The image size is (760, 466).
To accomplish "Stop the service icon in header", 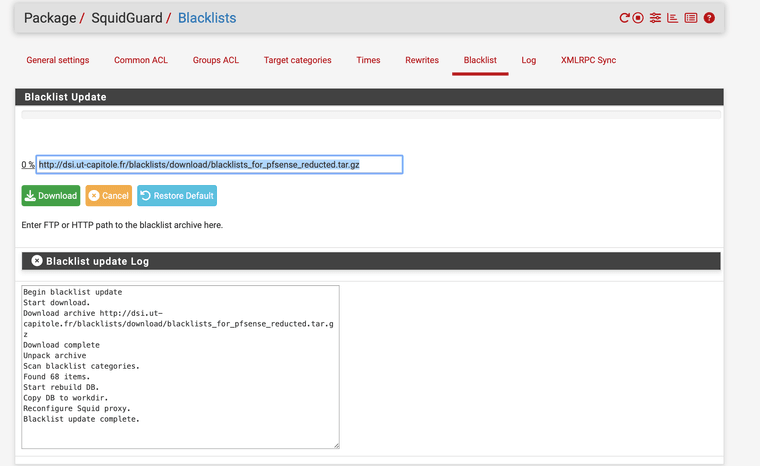I will (638, 18).
